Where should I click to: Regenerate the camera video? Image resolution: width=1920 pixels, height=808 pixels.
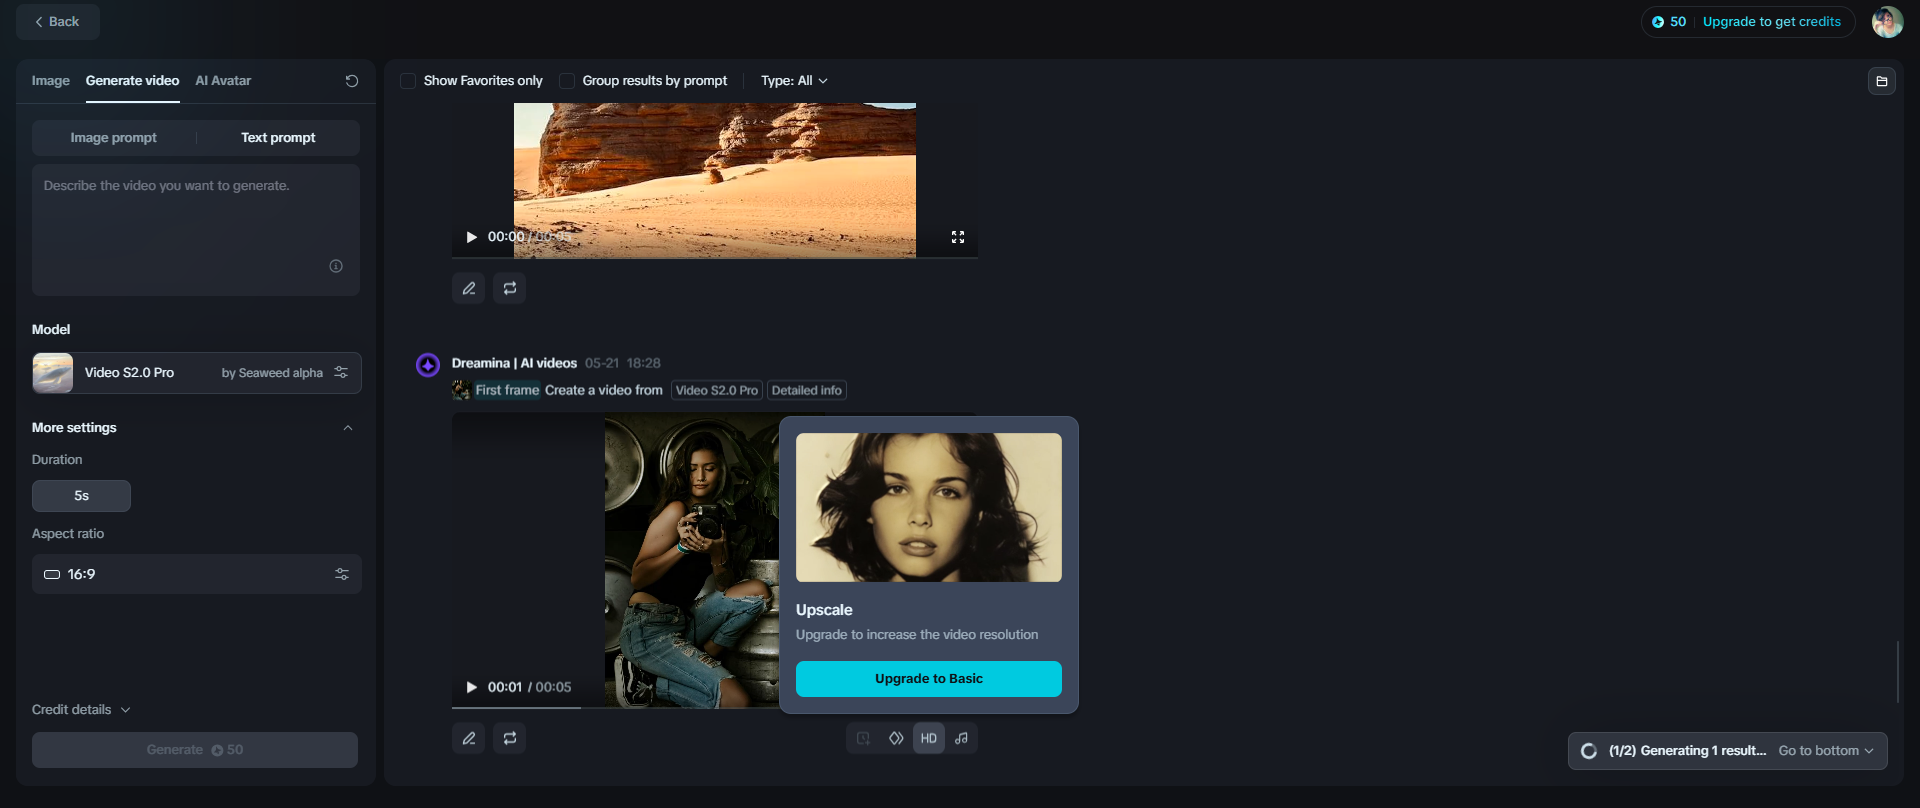pyautogui.click(x=510, y=738)
